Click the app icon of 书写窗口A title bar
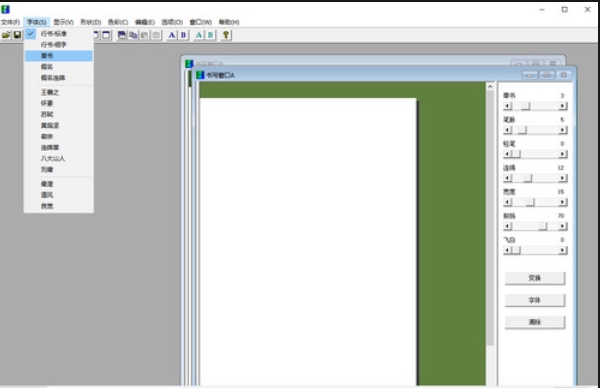The width and height of the screenshot is (600, 388). pos(200,75)
